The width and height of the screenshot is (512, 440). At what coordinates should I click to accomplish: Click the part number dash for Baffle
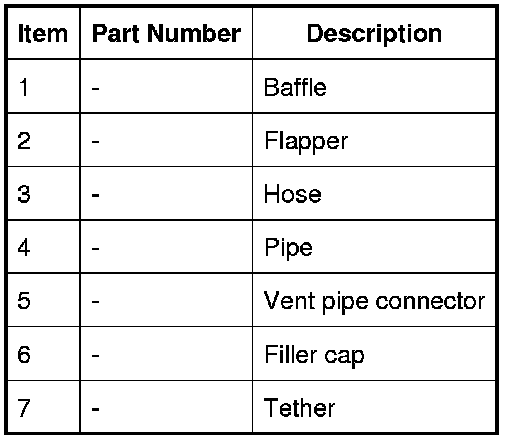click(x=95, y=89)
